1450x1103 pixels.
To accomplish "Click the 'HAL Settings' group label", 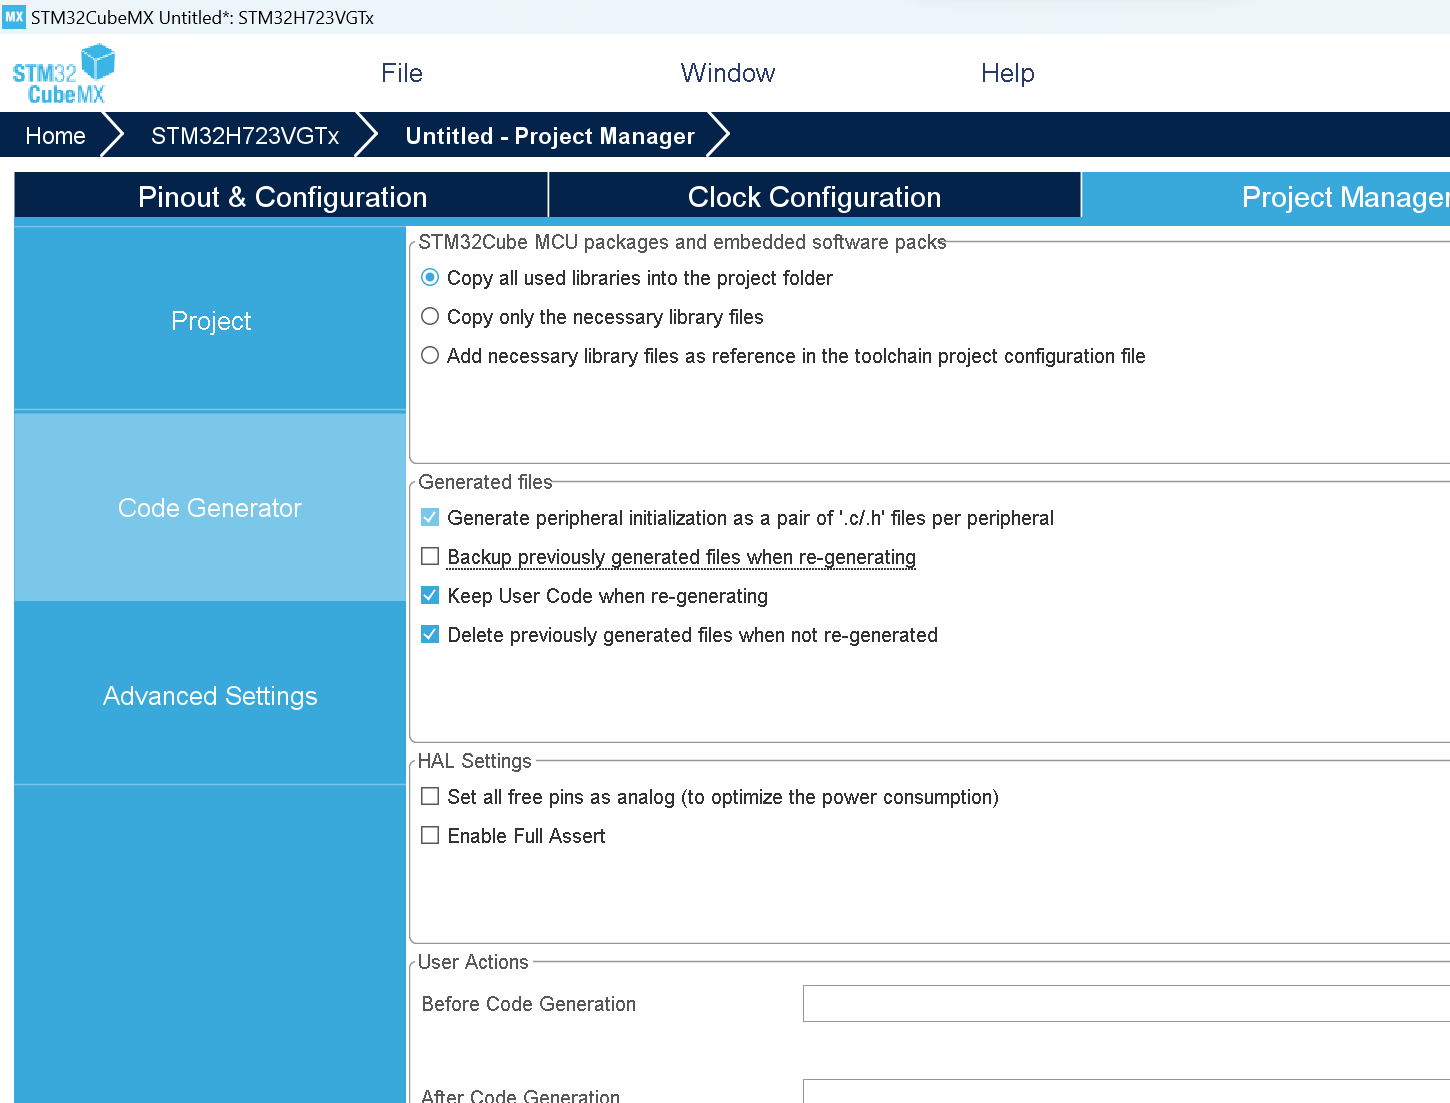I will click(x=475, y=760).
